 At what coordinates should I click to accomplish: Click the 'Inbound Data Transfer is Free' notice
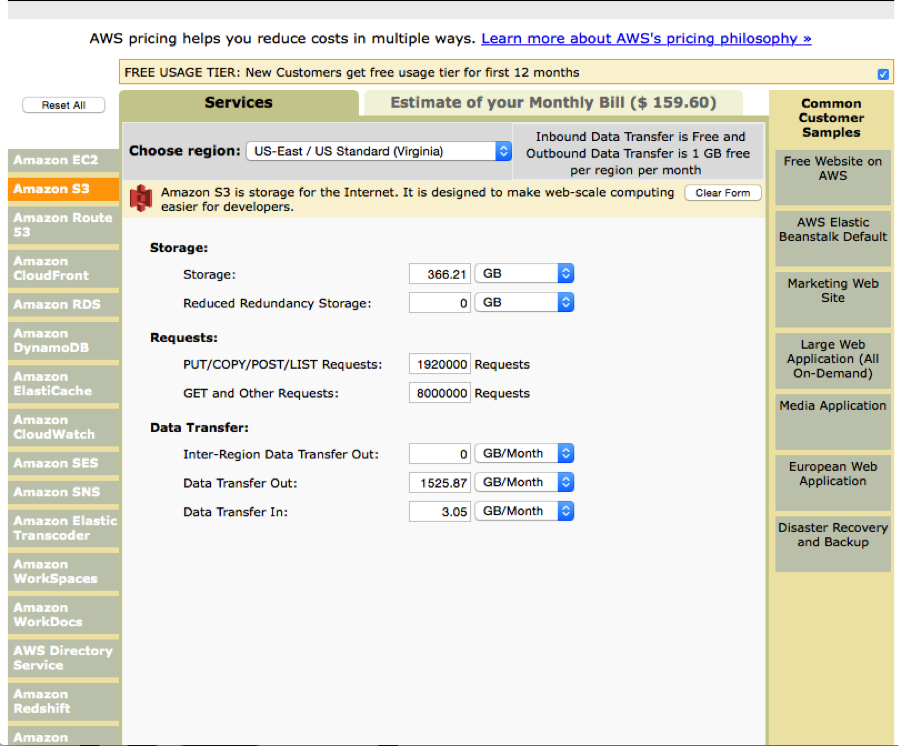click(x=638, y=153)
